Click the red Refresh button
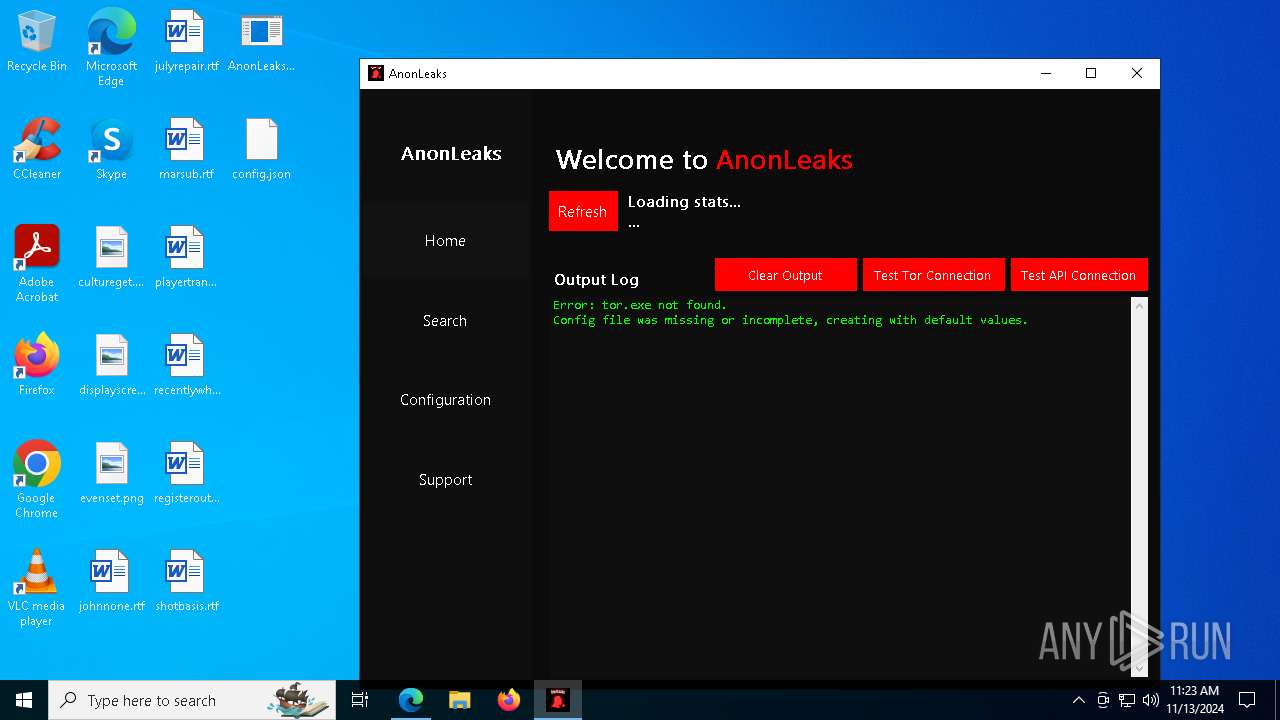The height and width of the screenshot is (720, 1280). (583, 211)
